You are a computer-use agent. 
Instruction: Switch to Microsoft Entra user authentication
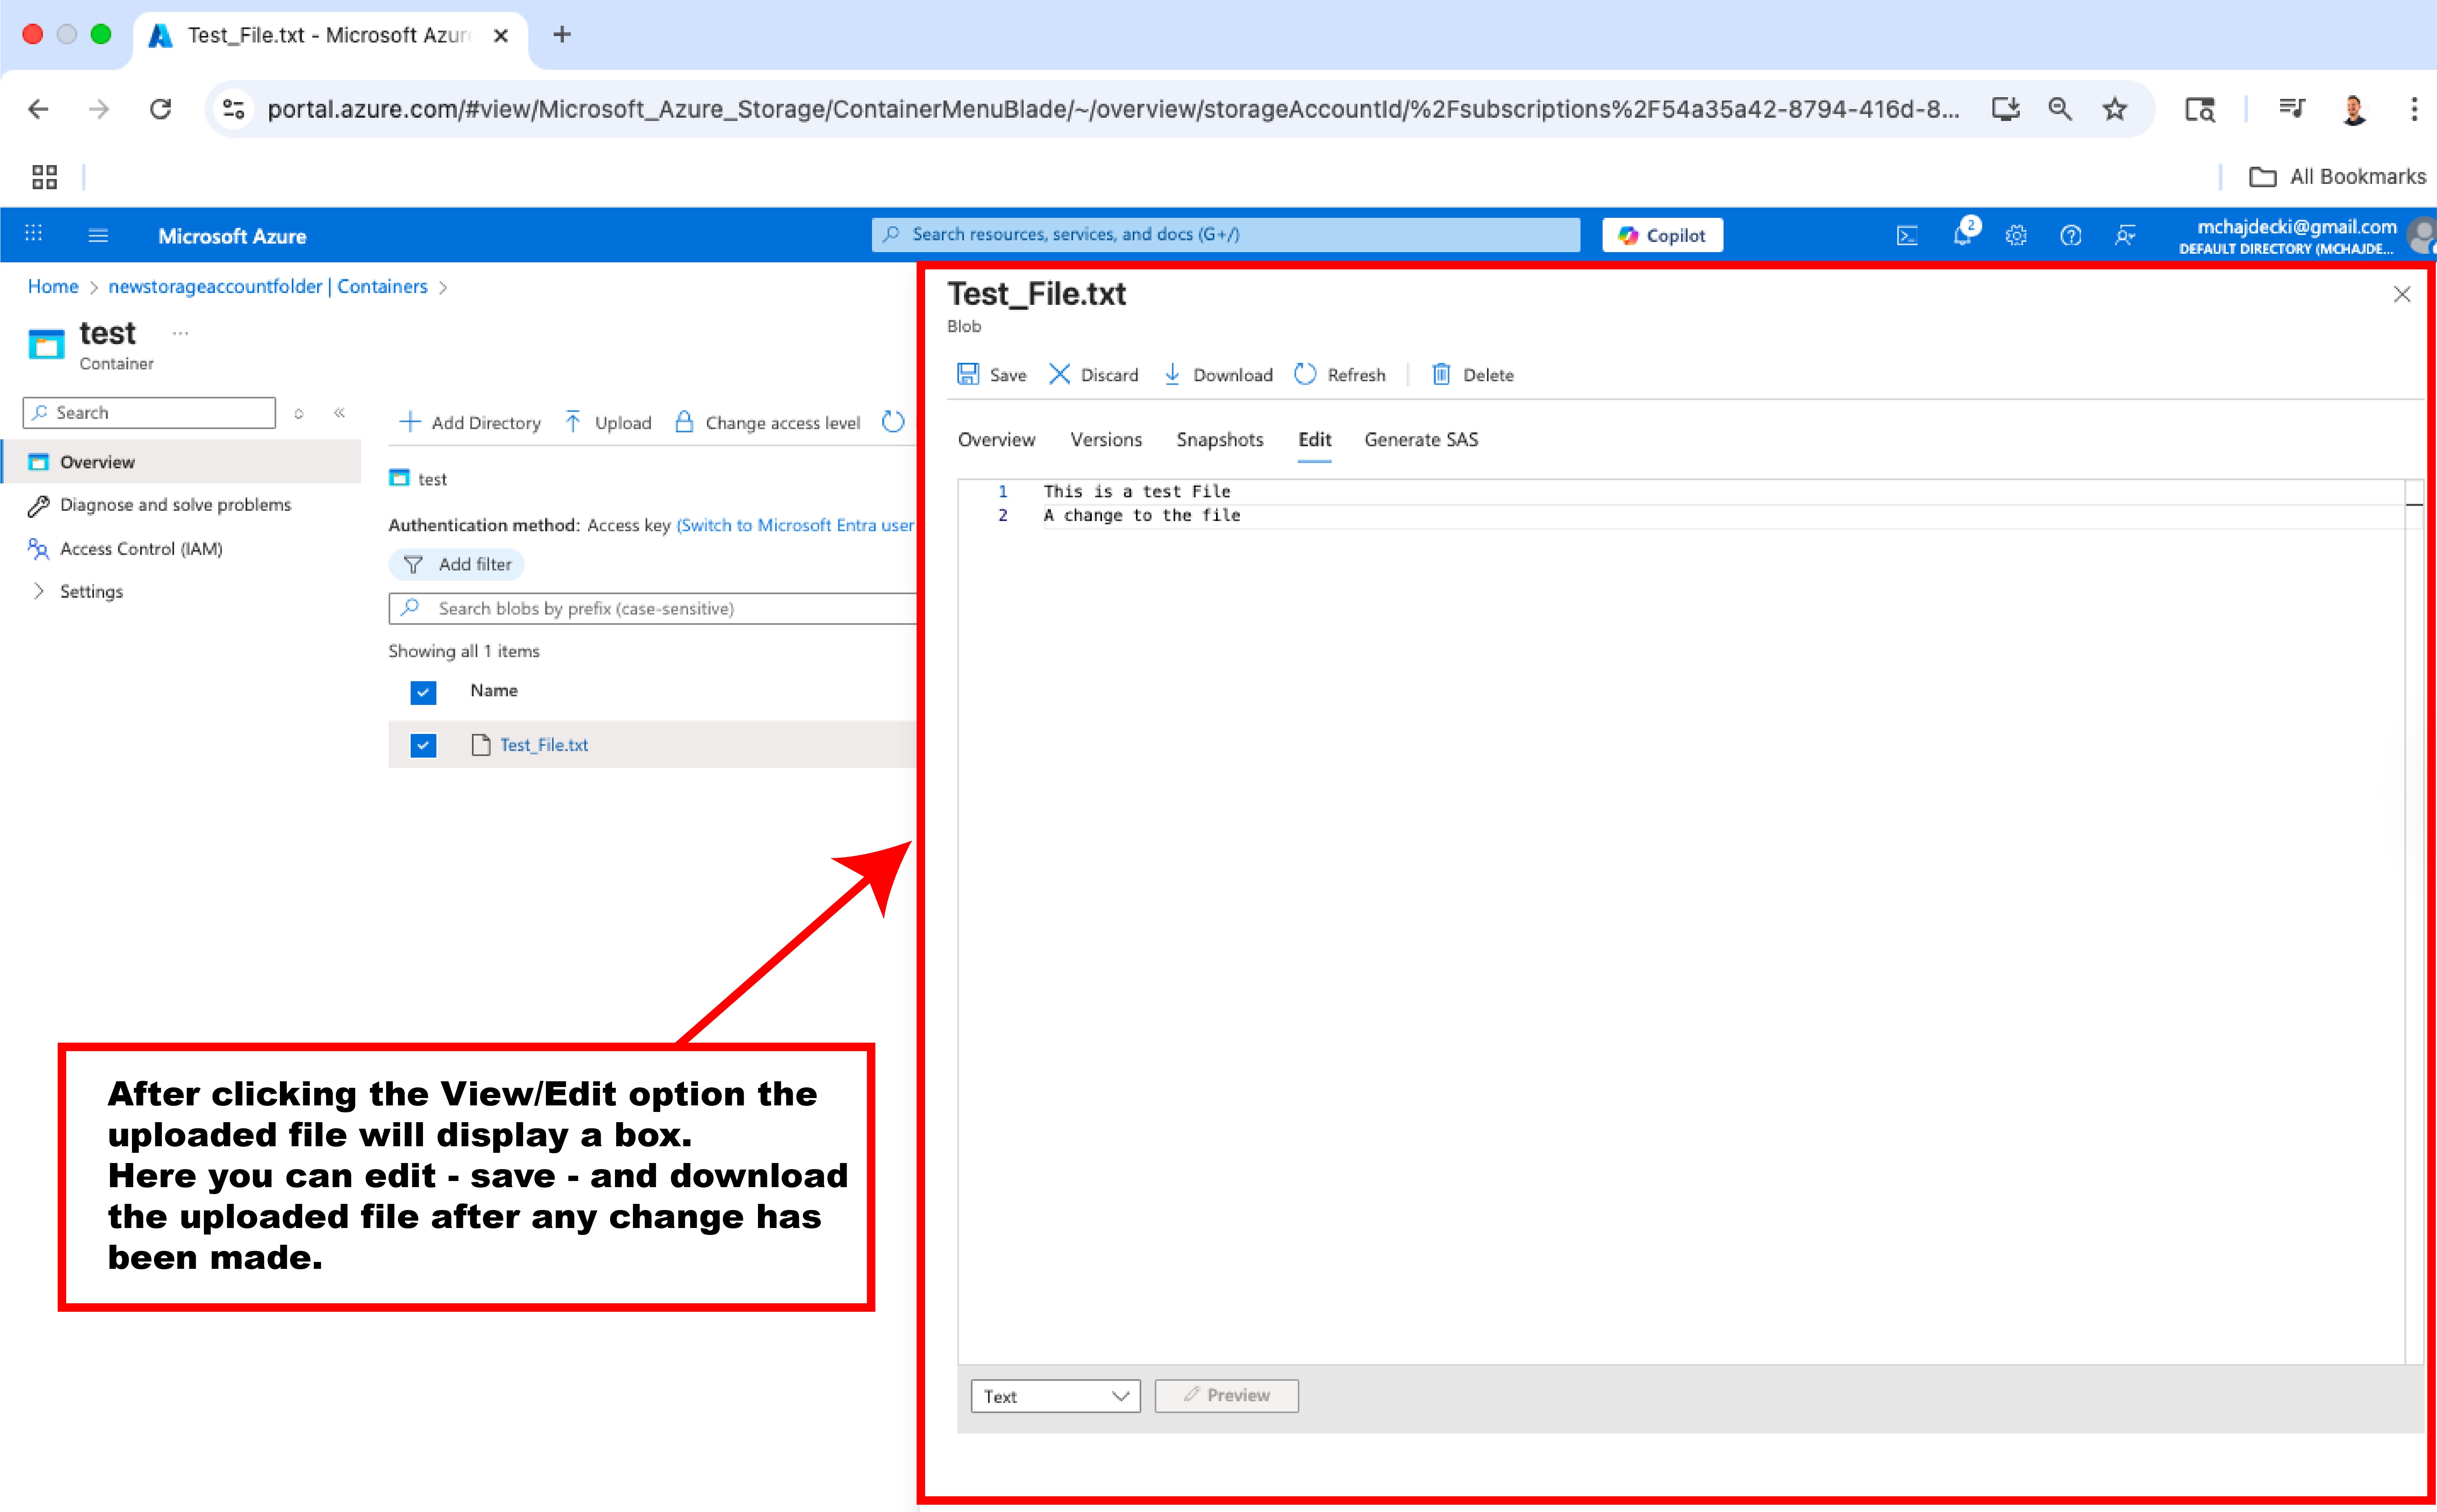[795, 525]
